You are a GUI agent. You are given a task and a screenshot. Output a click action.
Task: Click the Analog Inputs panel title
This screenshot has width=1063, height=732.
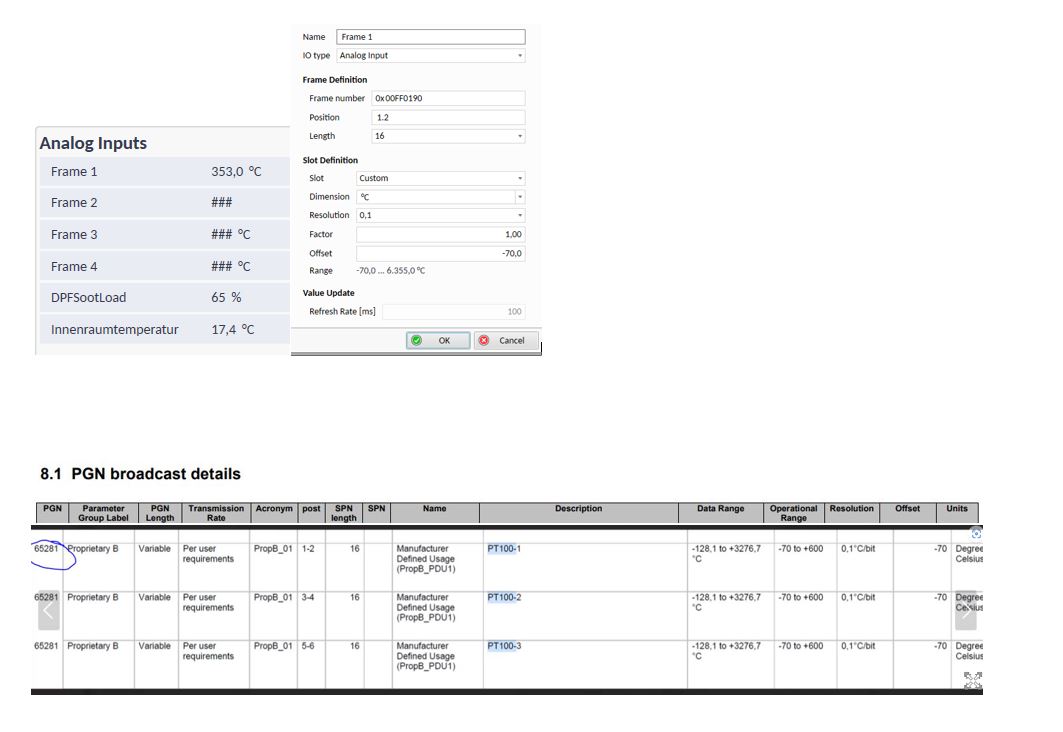pyautogui.click(x=94, y=143)
